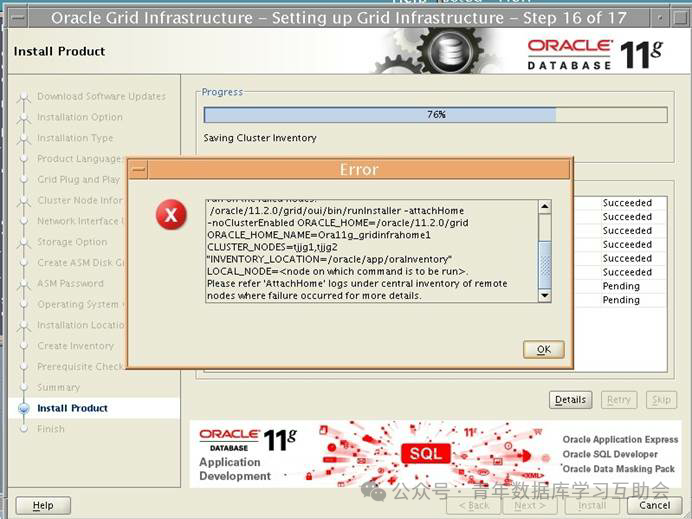
Task: Click 'Saving Cluster Inventory' status text
Action: [260, 138]
